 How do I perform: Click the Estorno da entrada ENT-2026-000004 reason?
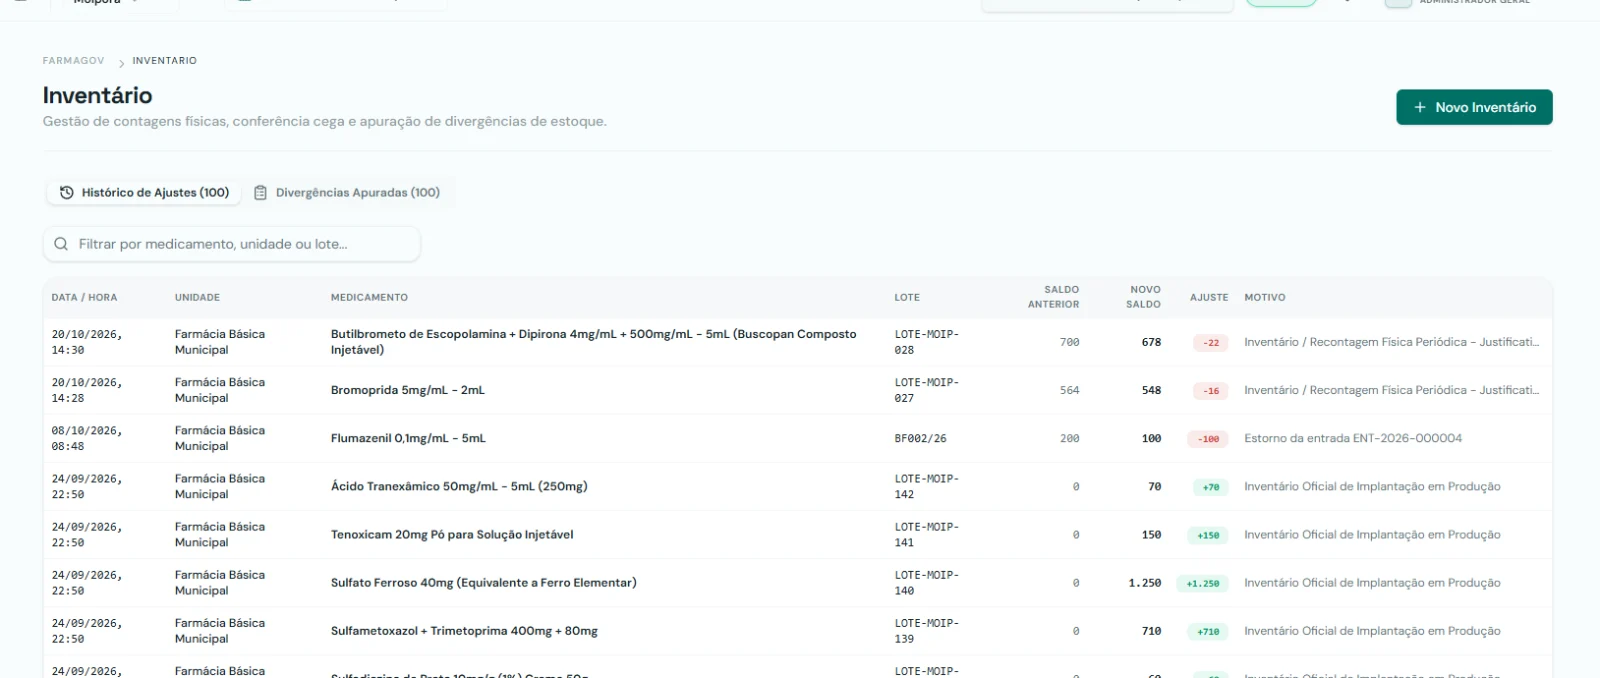point(1353,438)
